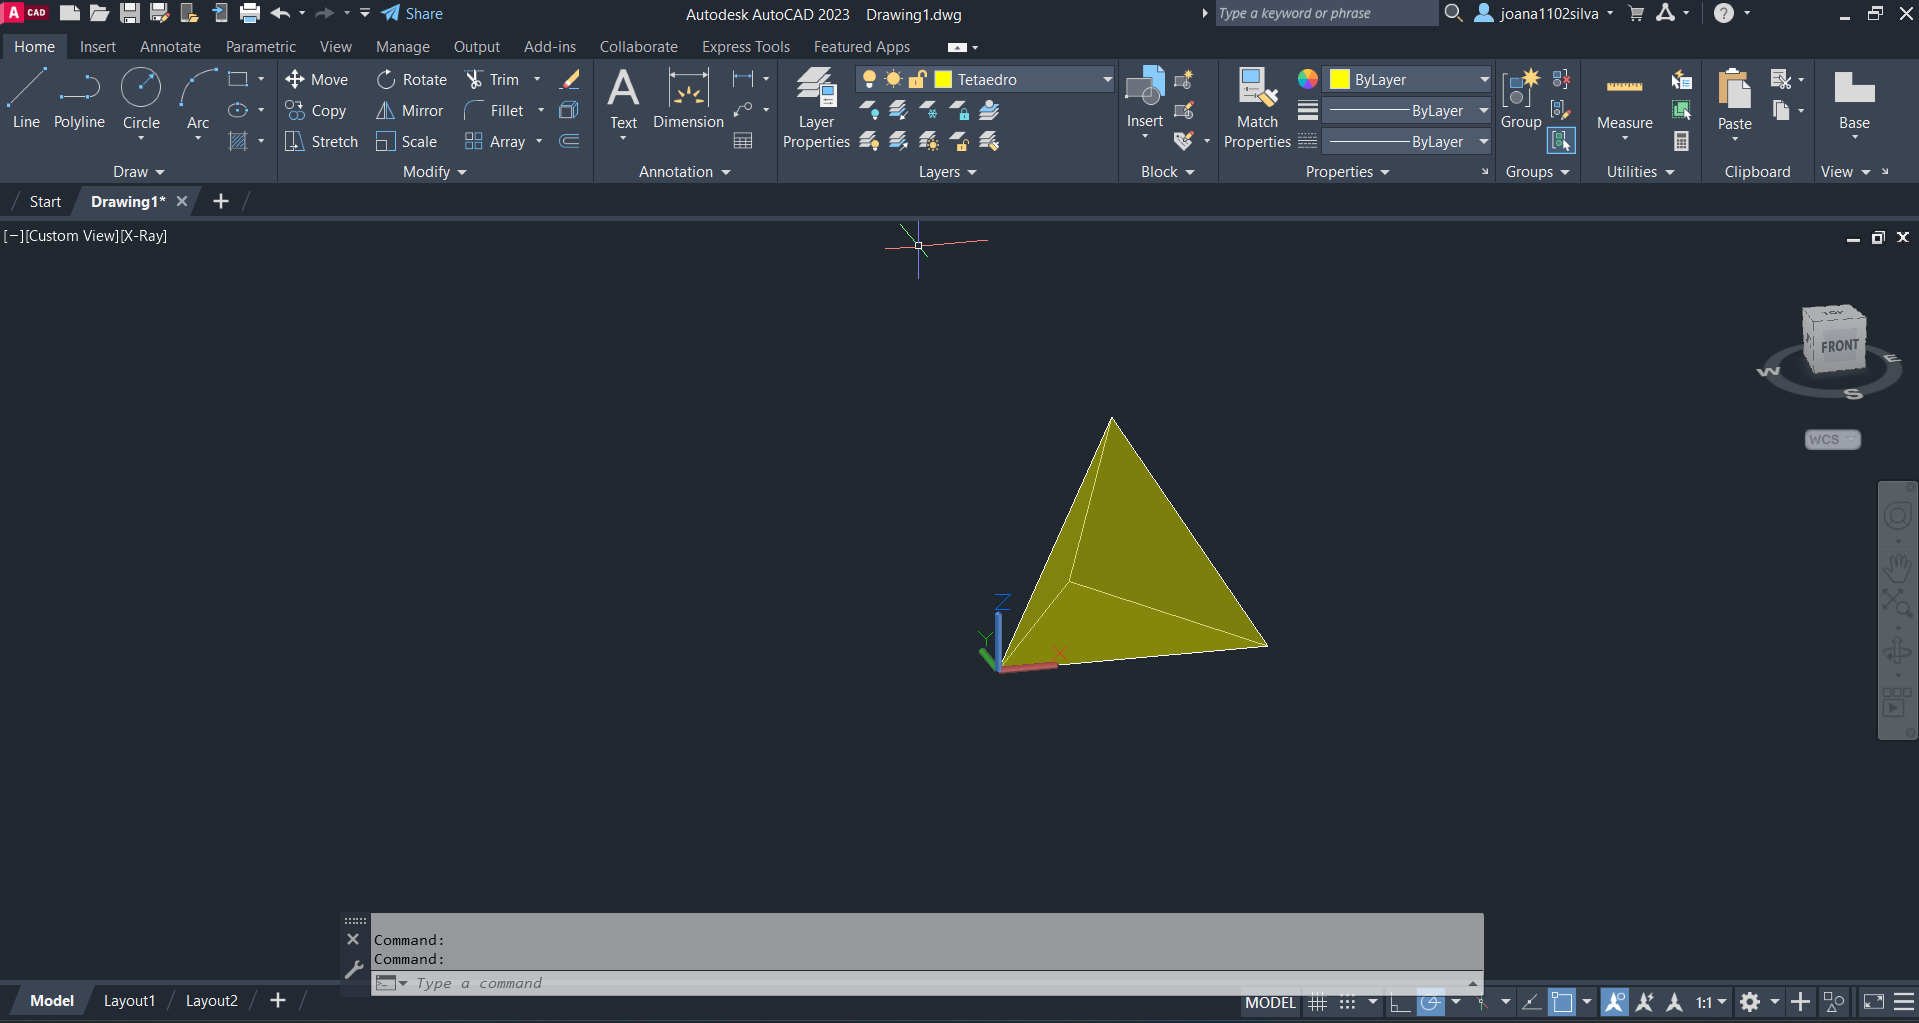This screenshot has height=1023, width=1919.
Task: Add a new layout after Layout2
Action: [278, 1000]
